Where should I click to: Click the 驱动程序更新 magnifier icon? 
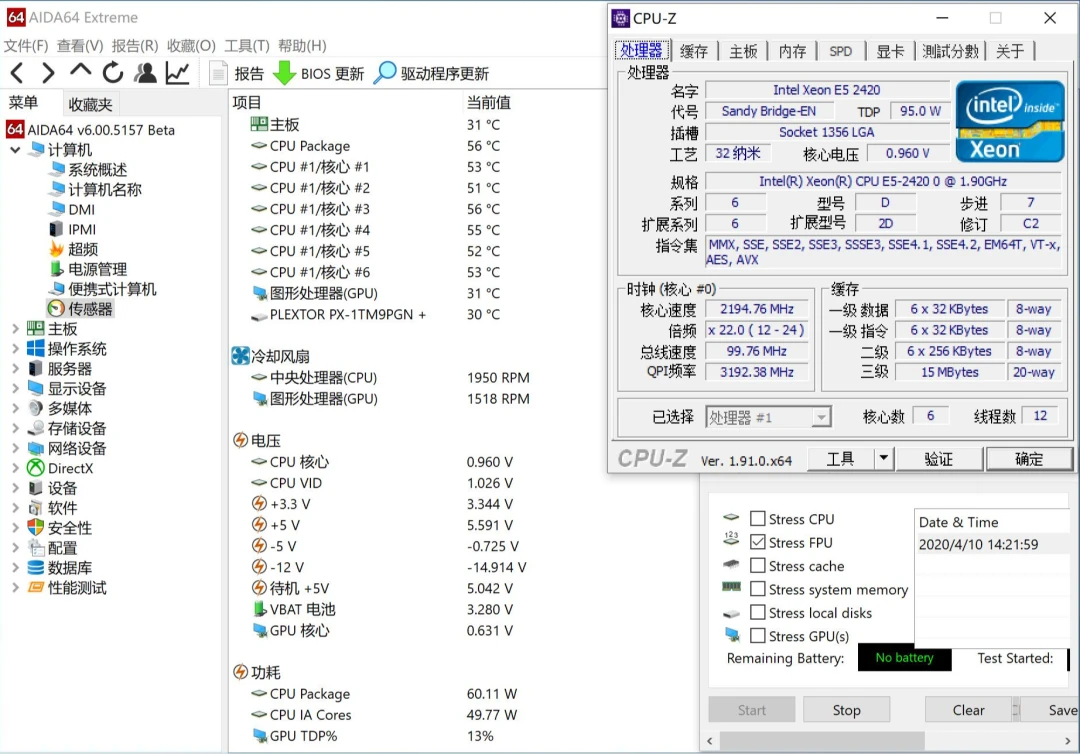[x=385, y=73]
